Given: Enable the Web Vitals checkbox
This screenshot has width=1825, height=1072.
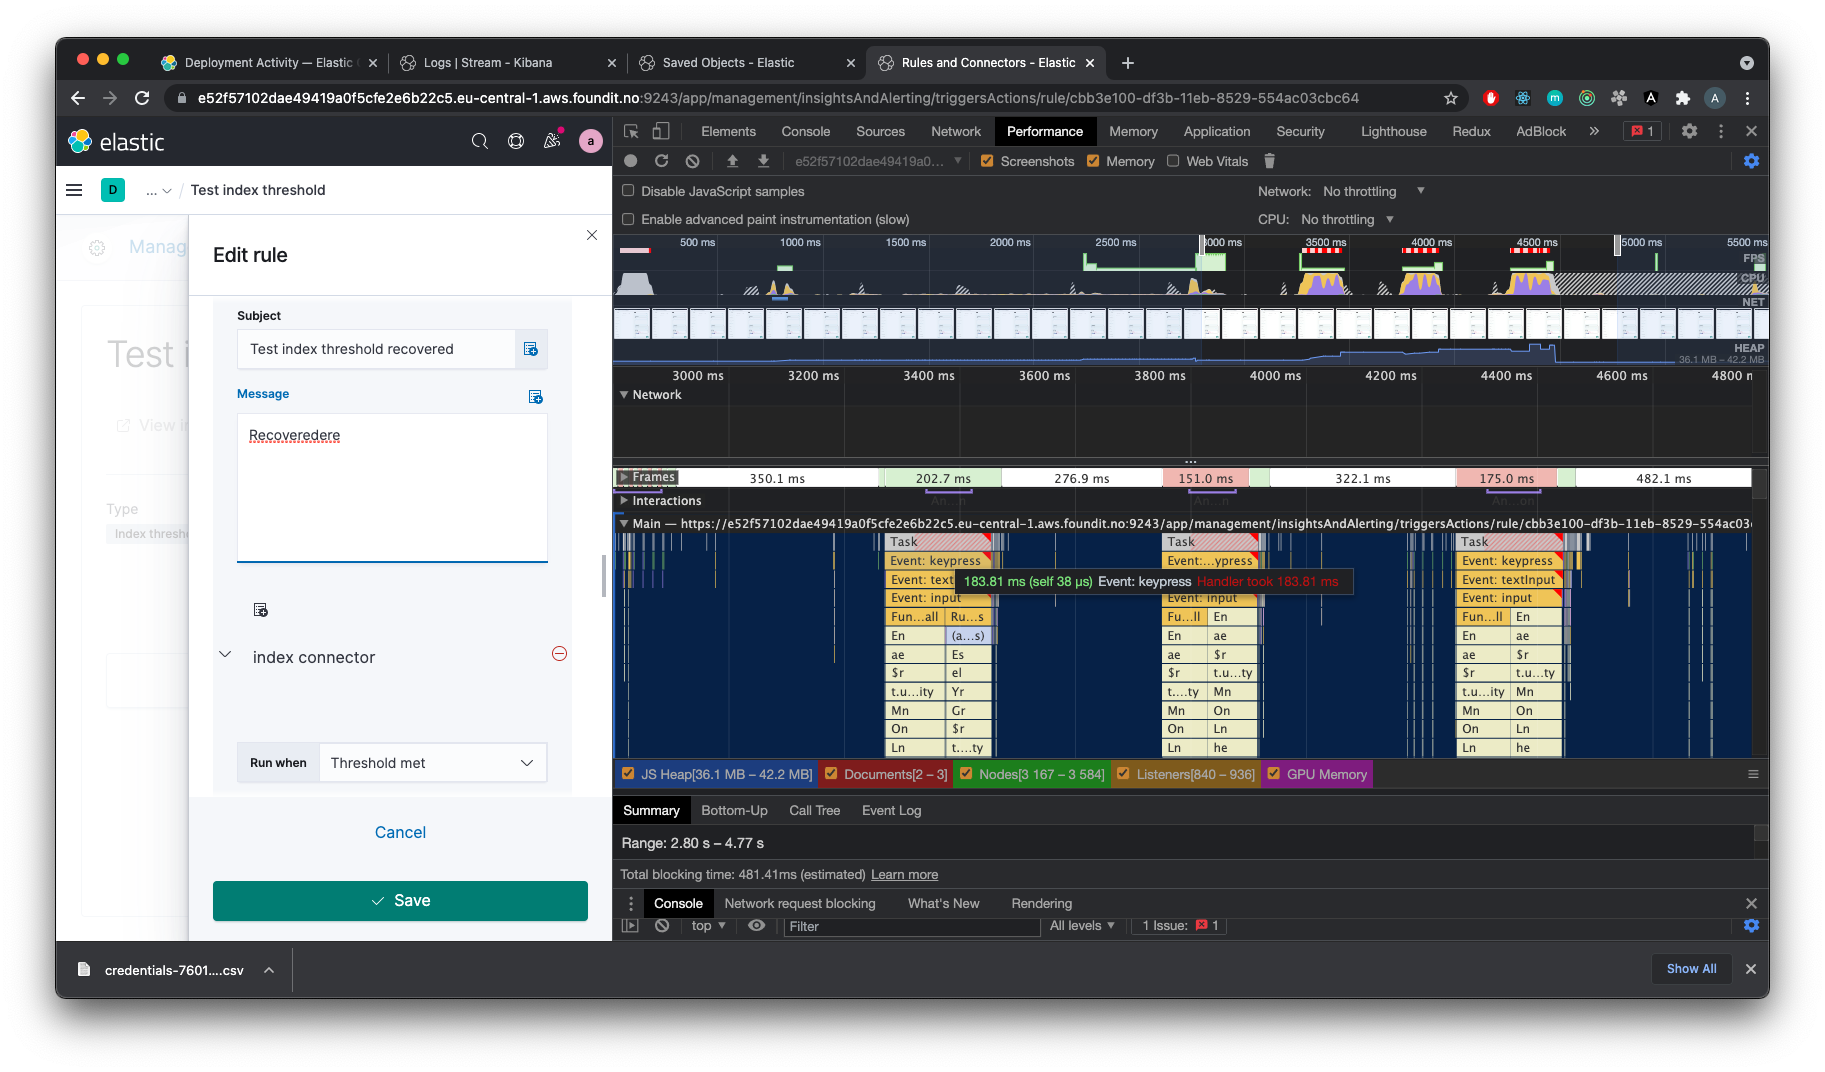Looking at the screenshot, I should 1173,161.
